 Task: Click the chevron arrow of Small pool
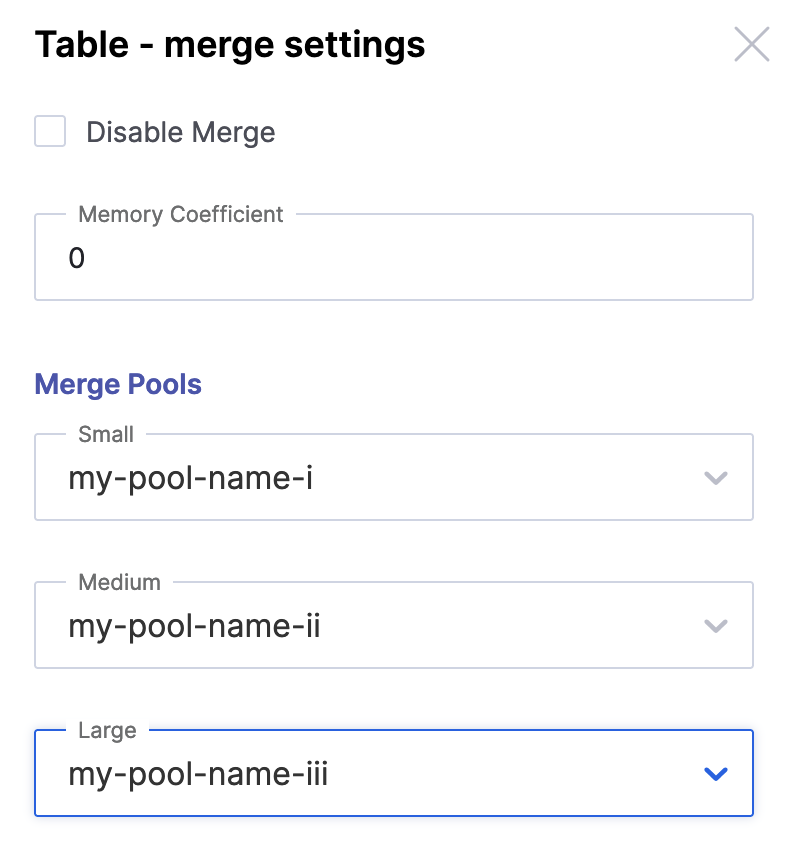tap(714, 478)
